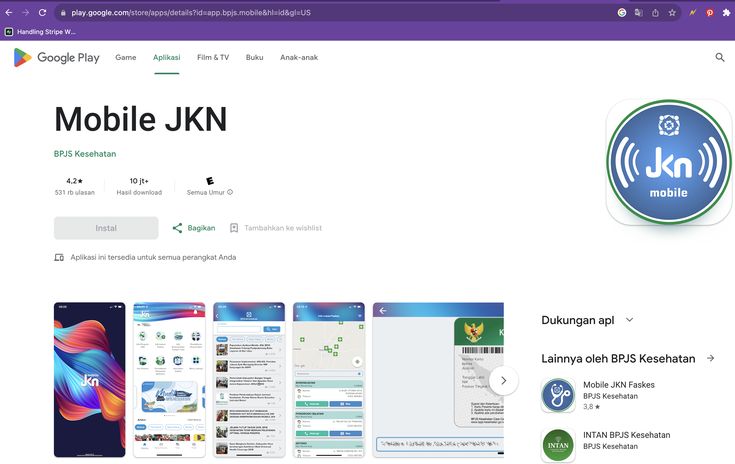Click the translate page icon

pyautogui.click(x=638, y=13)
